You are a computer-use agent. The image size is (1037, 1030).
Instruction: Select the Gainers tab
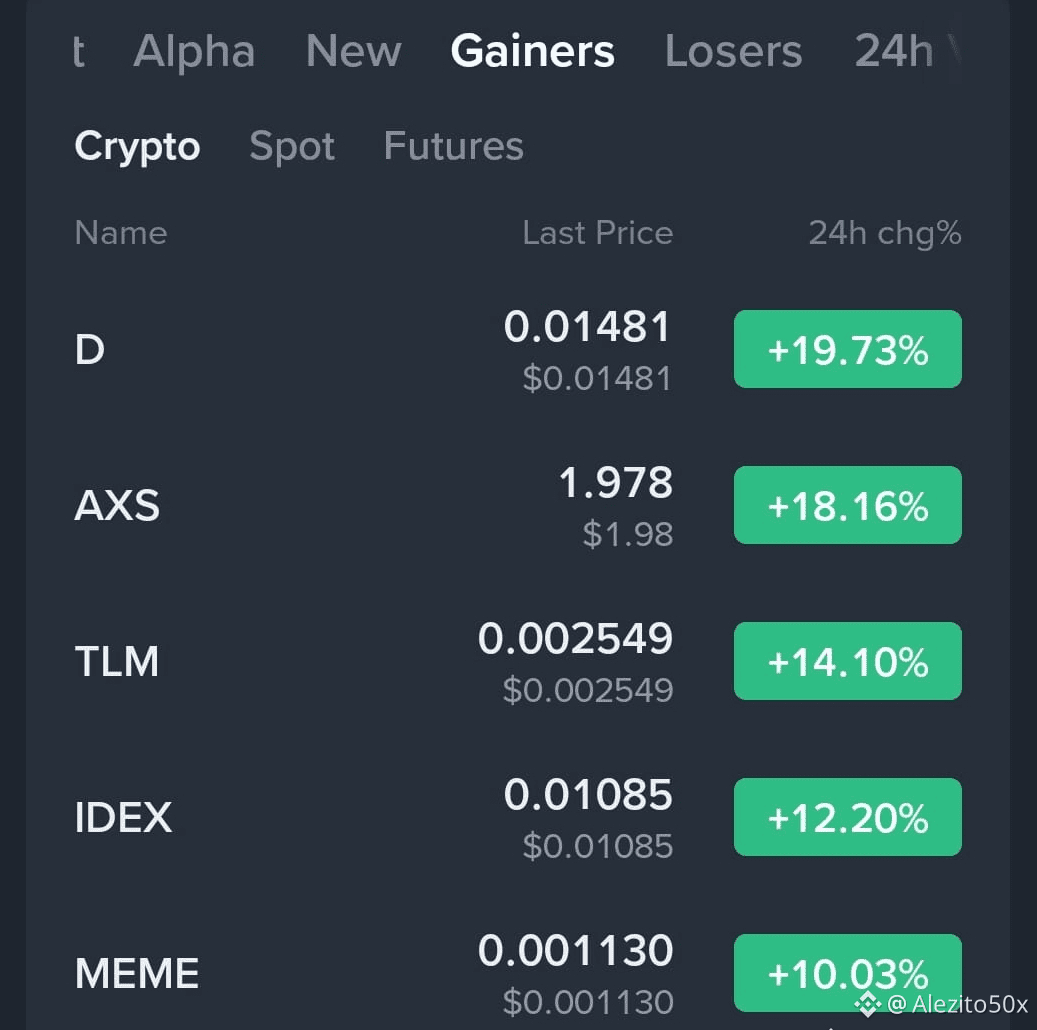532,51
